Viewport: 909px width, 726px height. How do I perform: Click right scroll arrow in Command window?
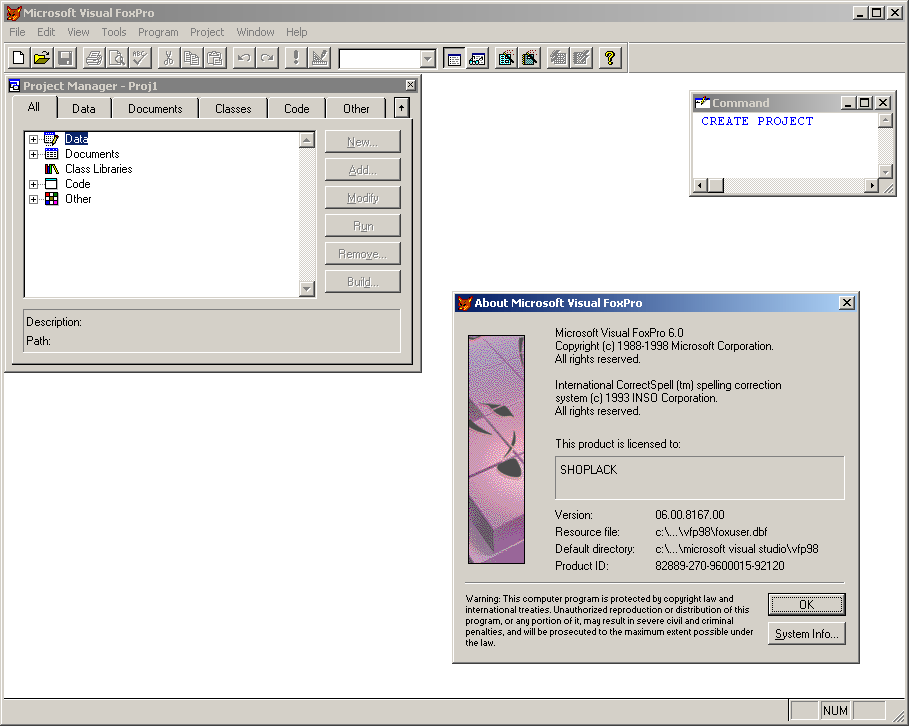pos(871,186)
